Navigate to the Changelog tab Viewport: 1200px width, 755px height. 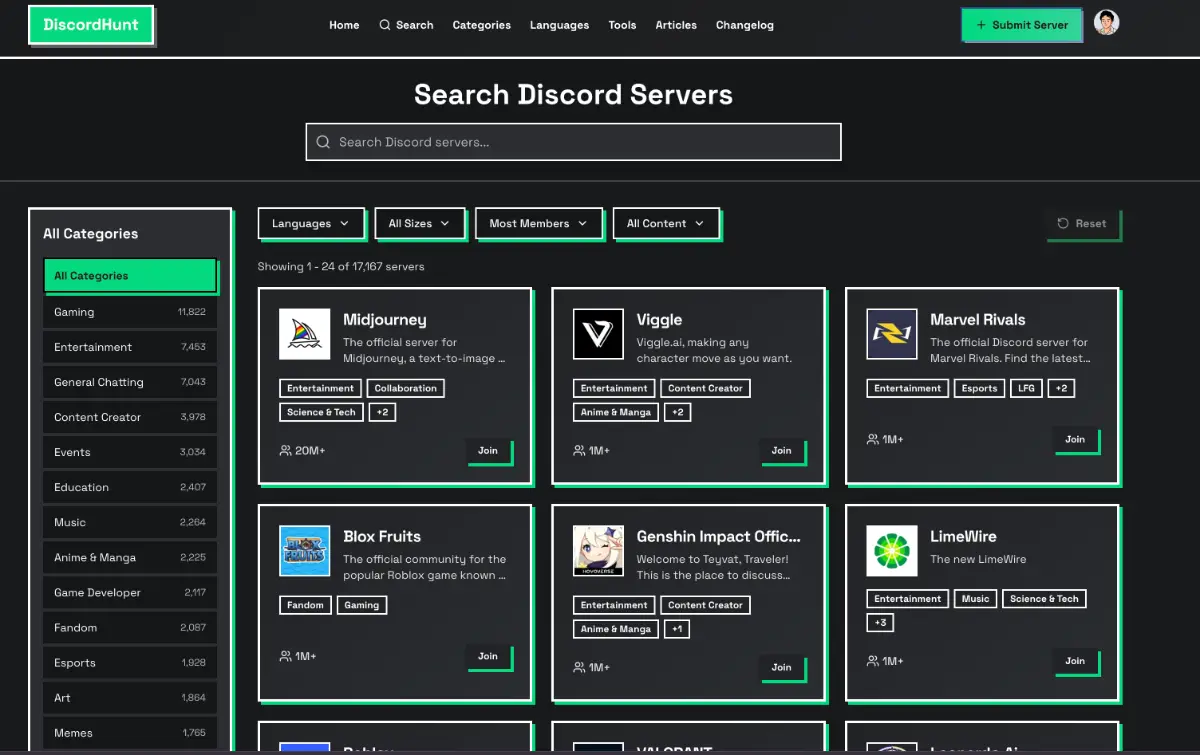[x=744, y=25]
